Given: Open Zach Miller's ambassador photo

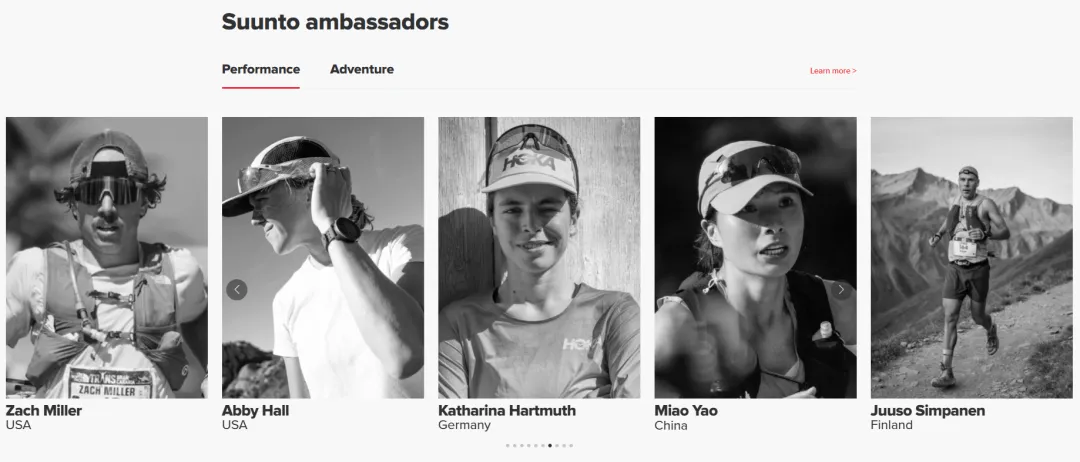Looking at the screenshot, I should 107,258.
